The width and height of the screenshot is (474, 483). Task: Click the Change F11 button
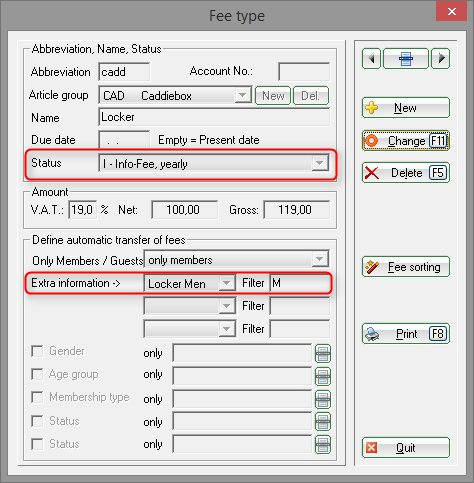(406, 141)
